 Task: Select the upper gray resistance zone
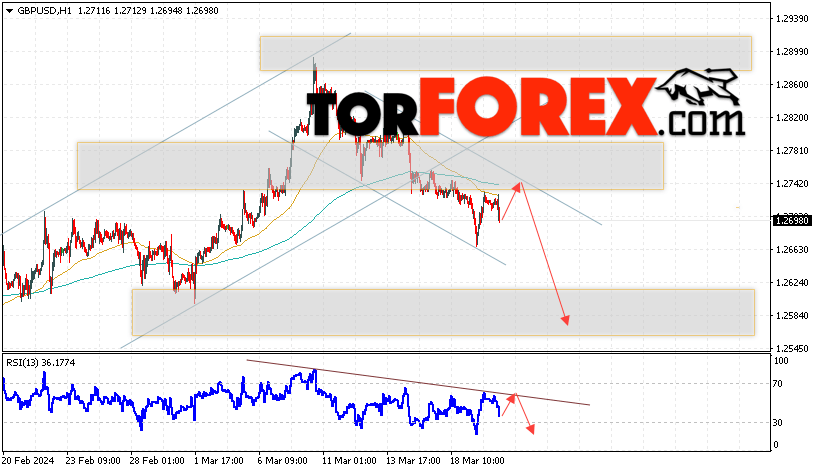[506, 53]
